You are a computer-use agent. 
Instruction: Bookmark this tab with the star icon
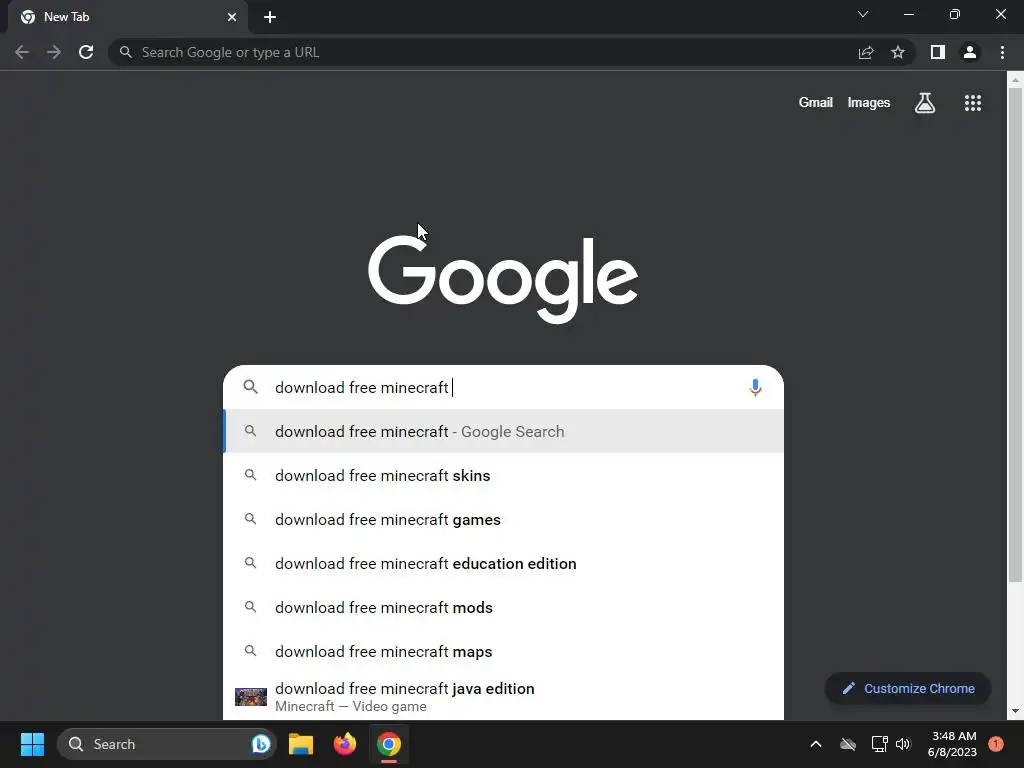coord(898,52)
